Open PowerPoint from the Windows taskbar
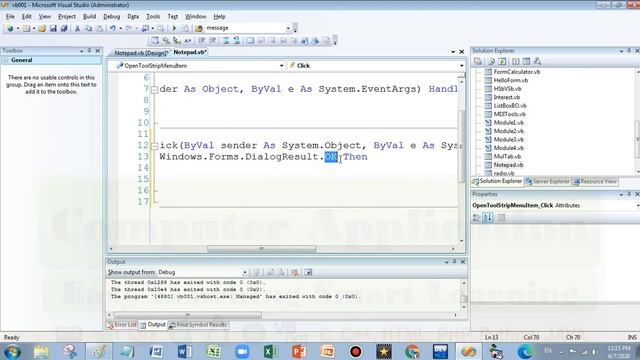 [299, 351]
